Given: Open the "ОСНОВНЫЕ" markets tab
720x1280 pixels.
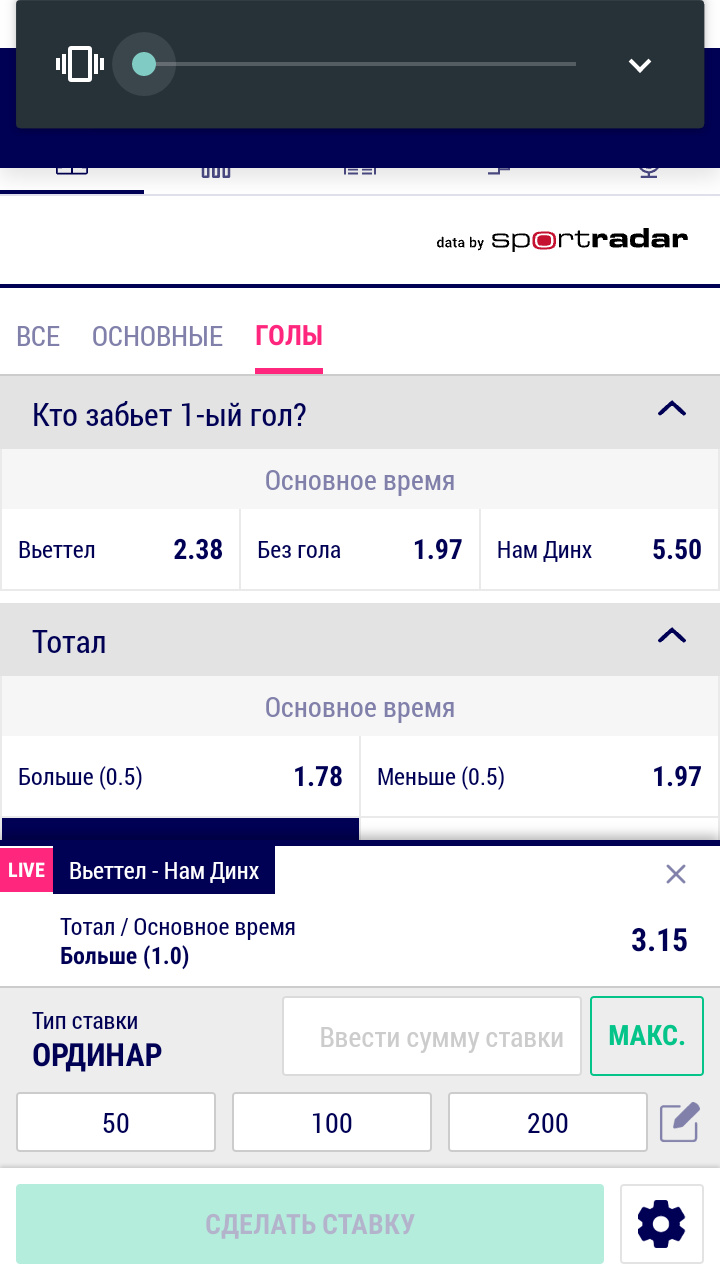Looking at the screenshot, I should (x=157, y=336).
